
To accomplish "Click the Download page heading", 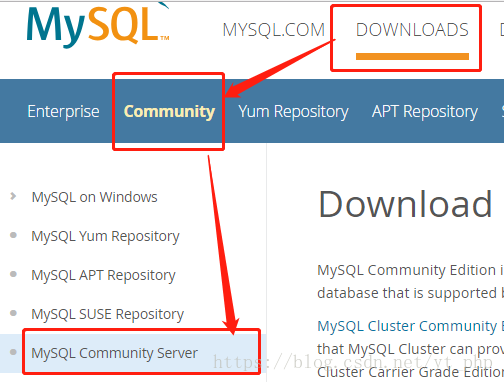I will tap(405, 204).
